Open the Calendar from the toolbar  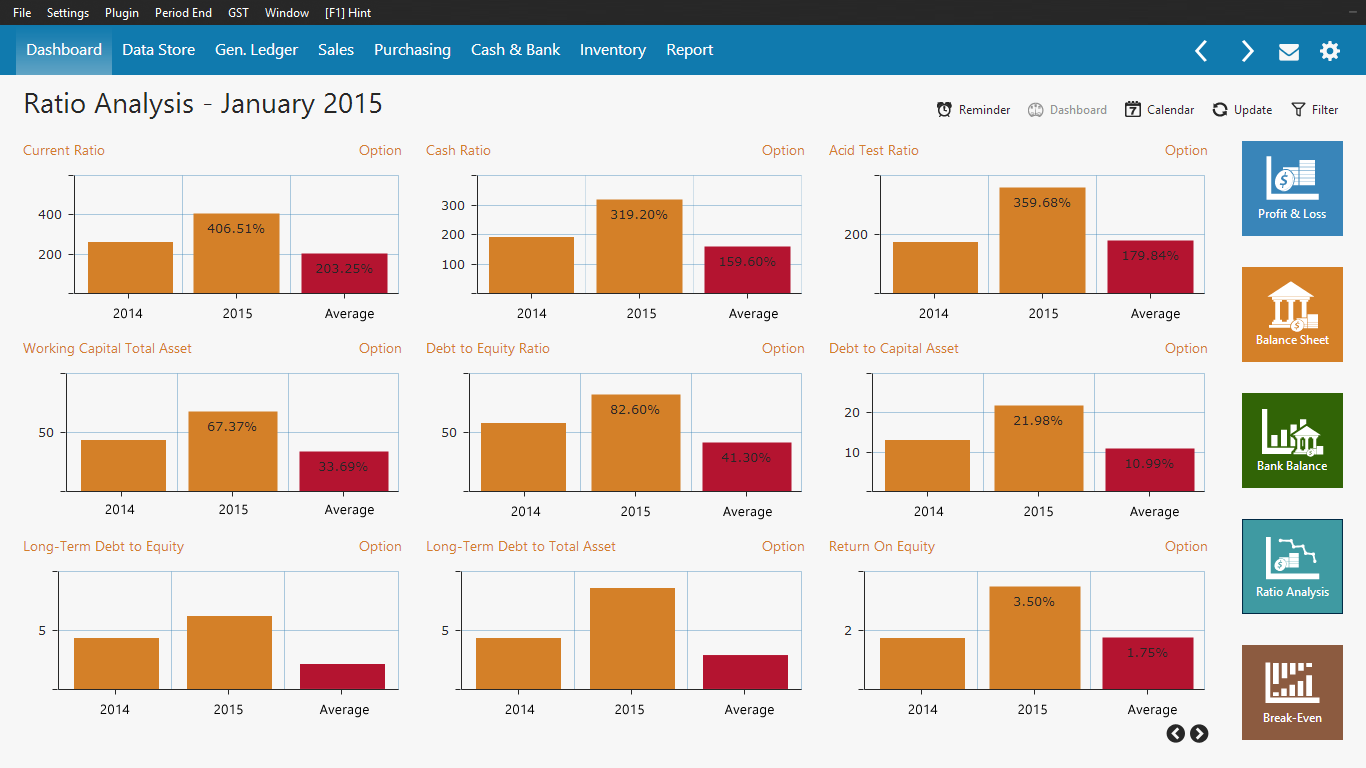1159,110
